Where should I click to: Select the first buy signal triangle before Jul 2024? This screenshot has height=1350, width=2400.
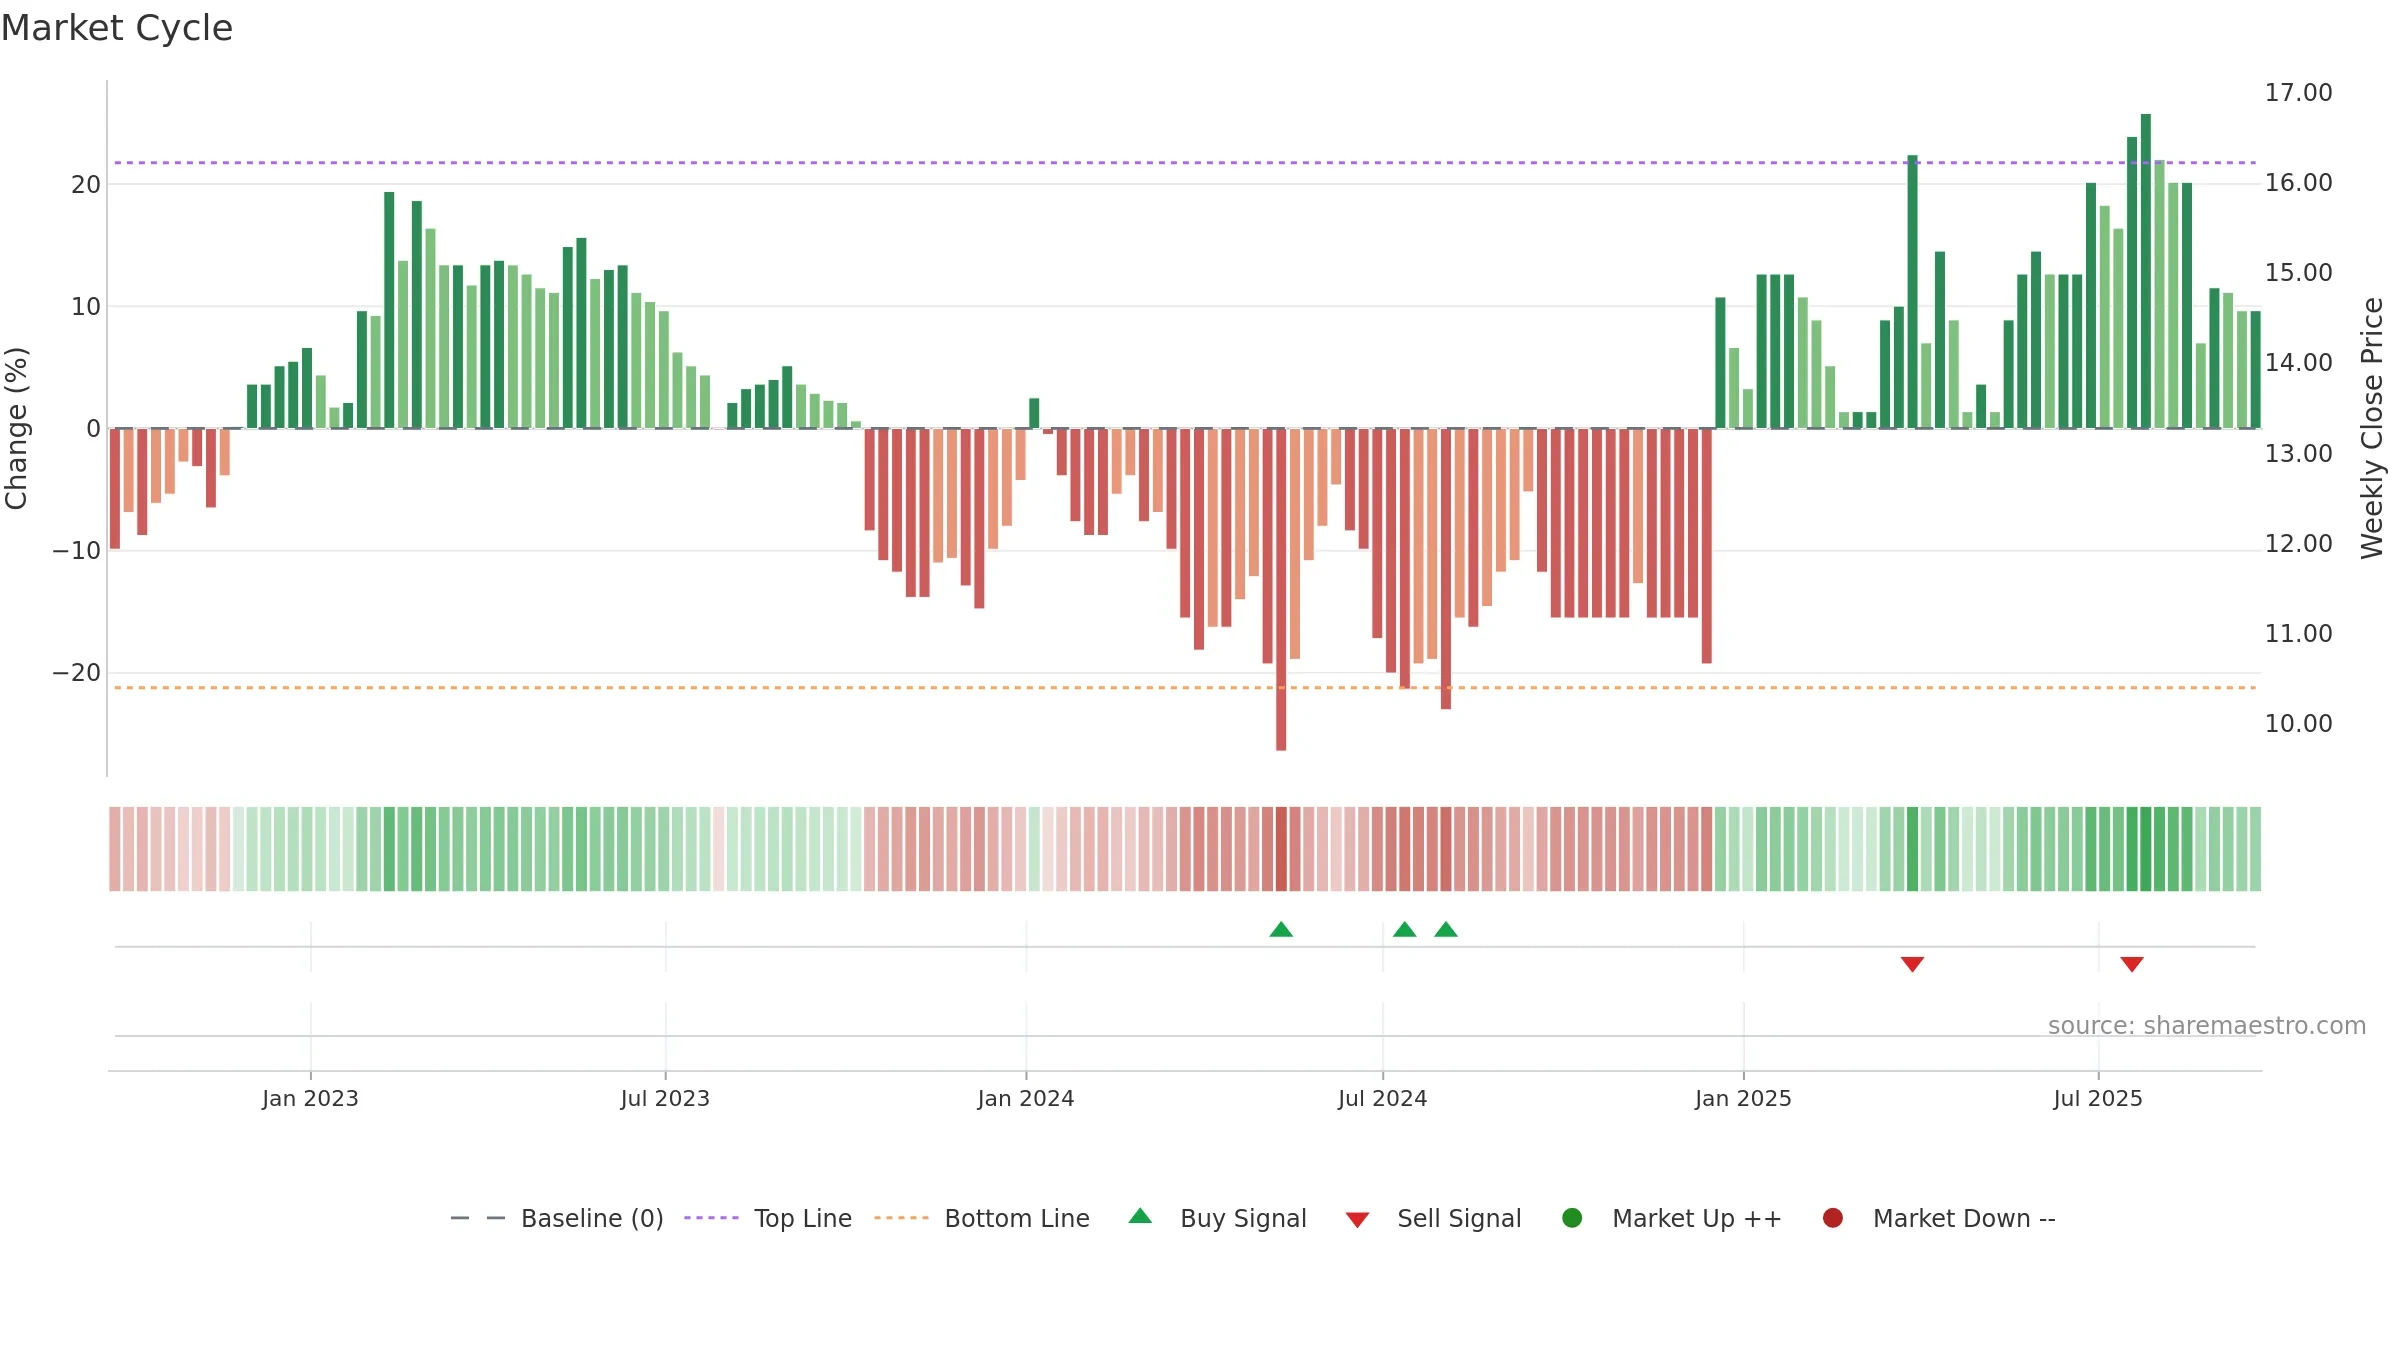click(x=1281, y=929)
